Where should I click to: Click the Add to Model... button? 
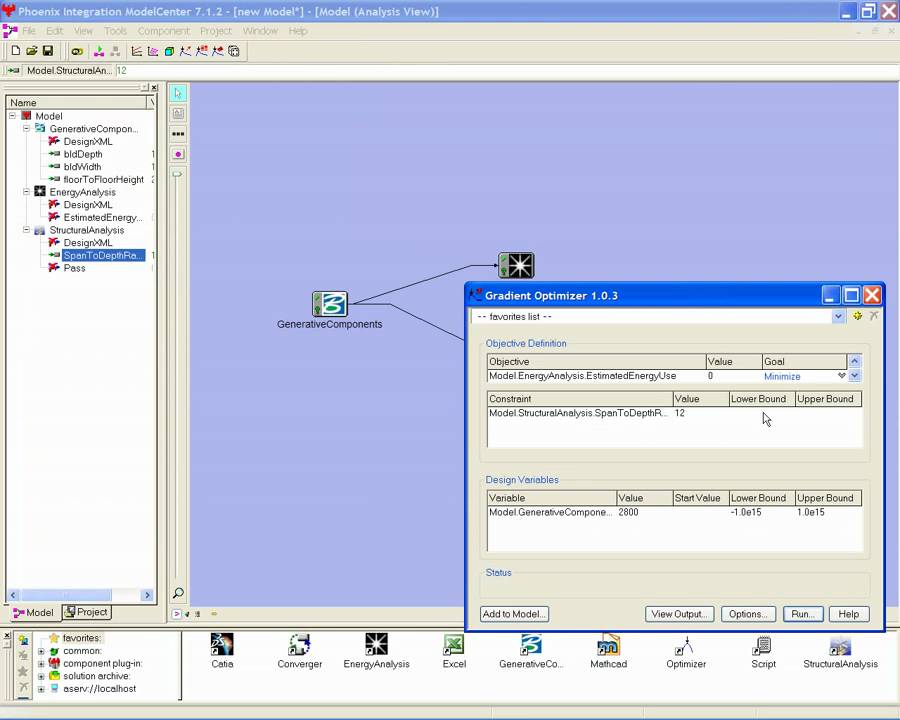coord(514,614)
